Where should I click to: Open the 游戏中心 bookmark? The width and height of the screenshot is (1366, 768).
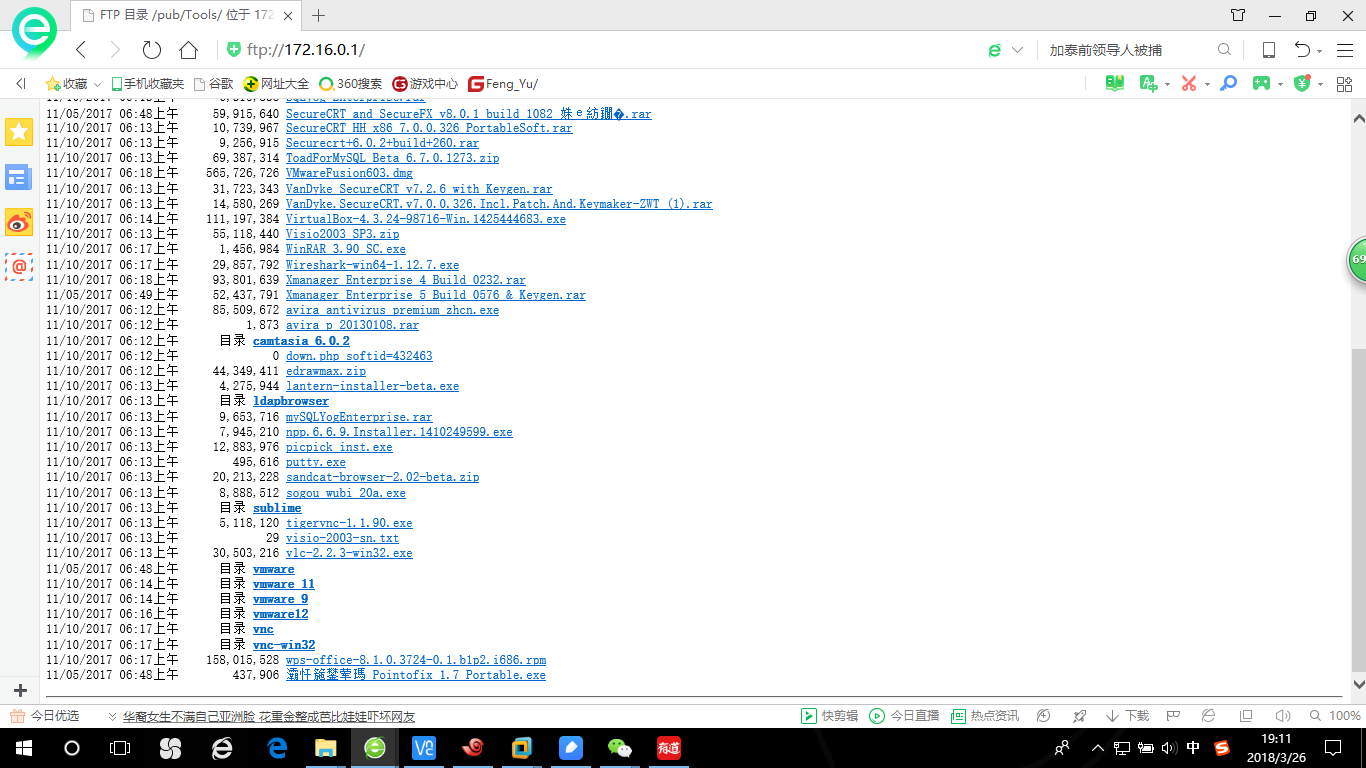[x=425, y=84]
